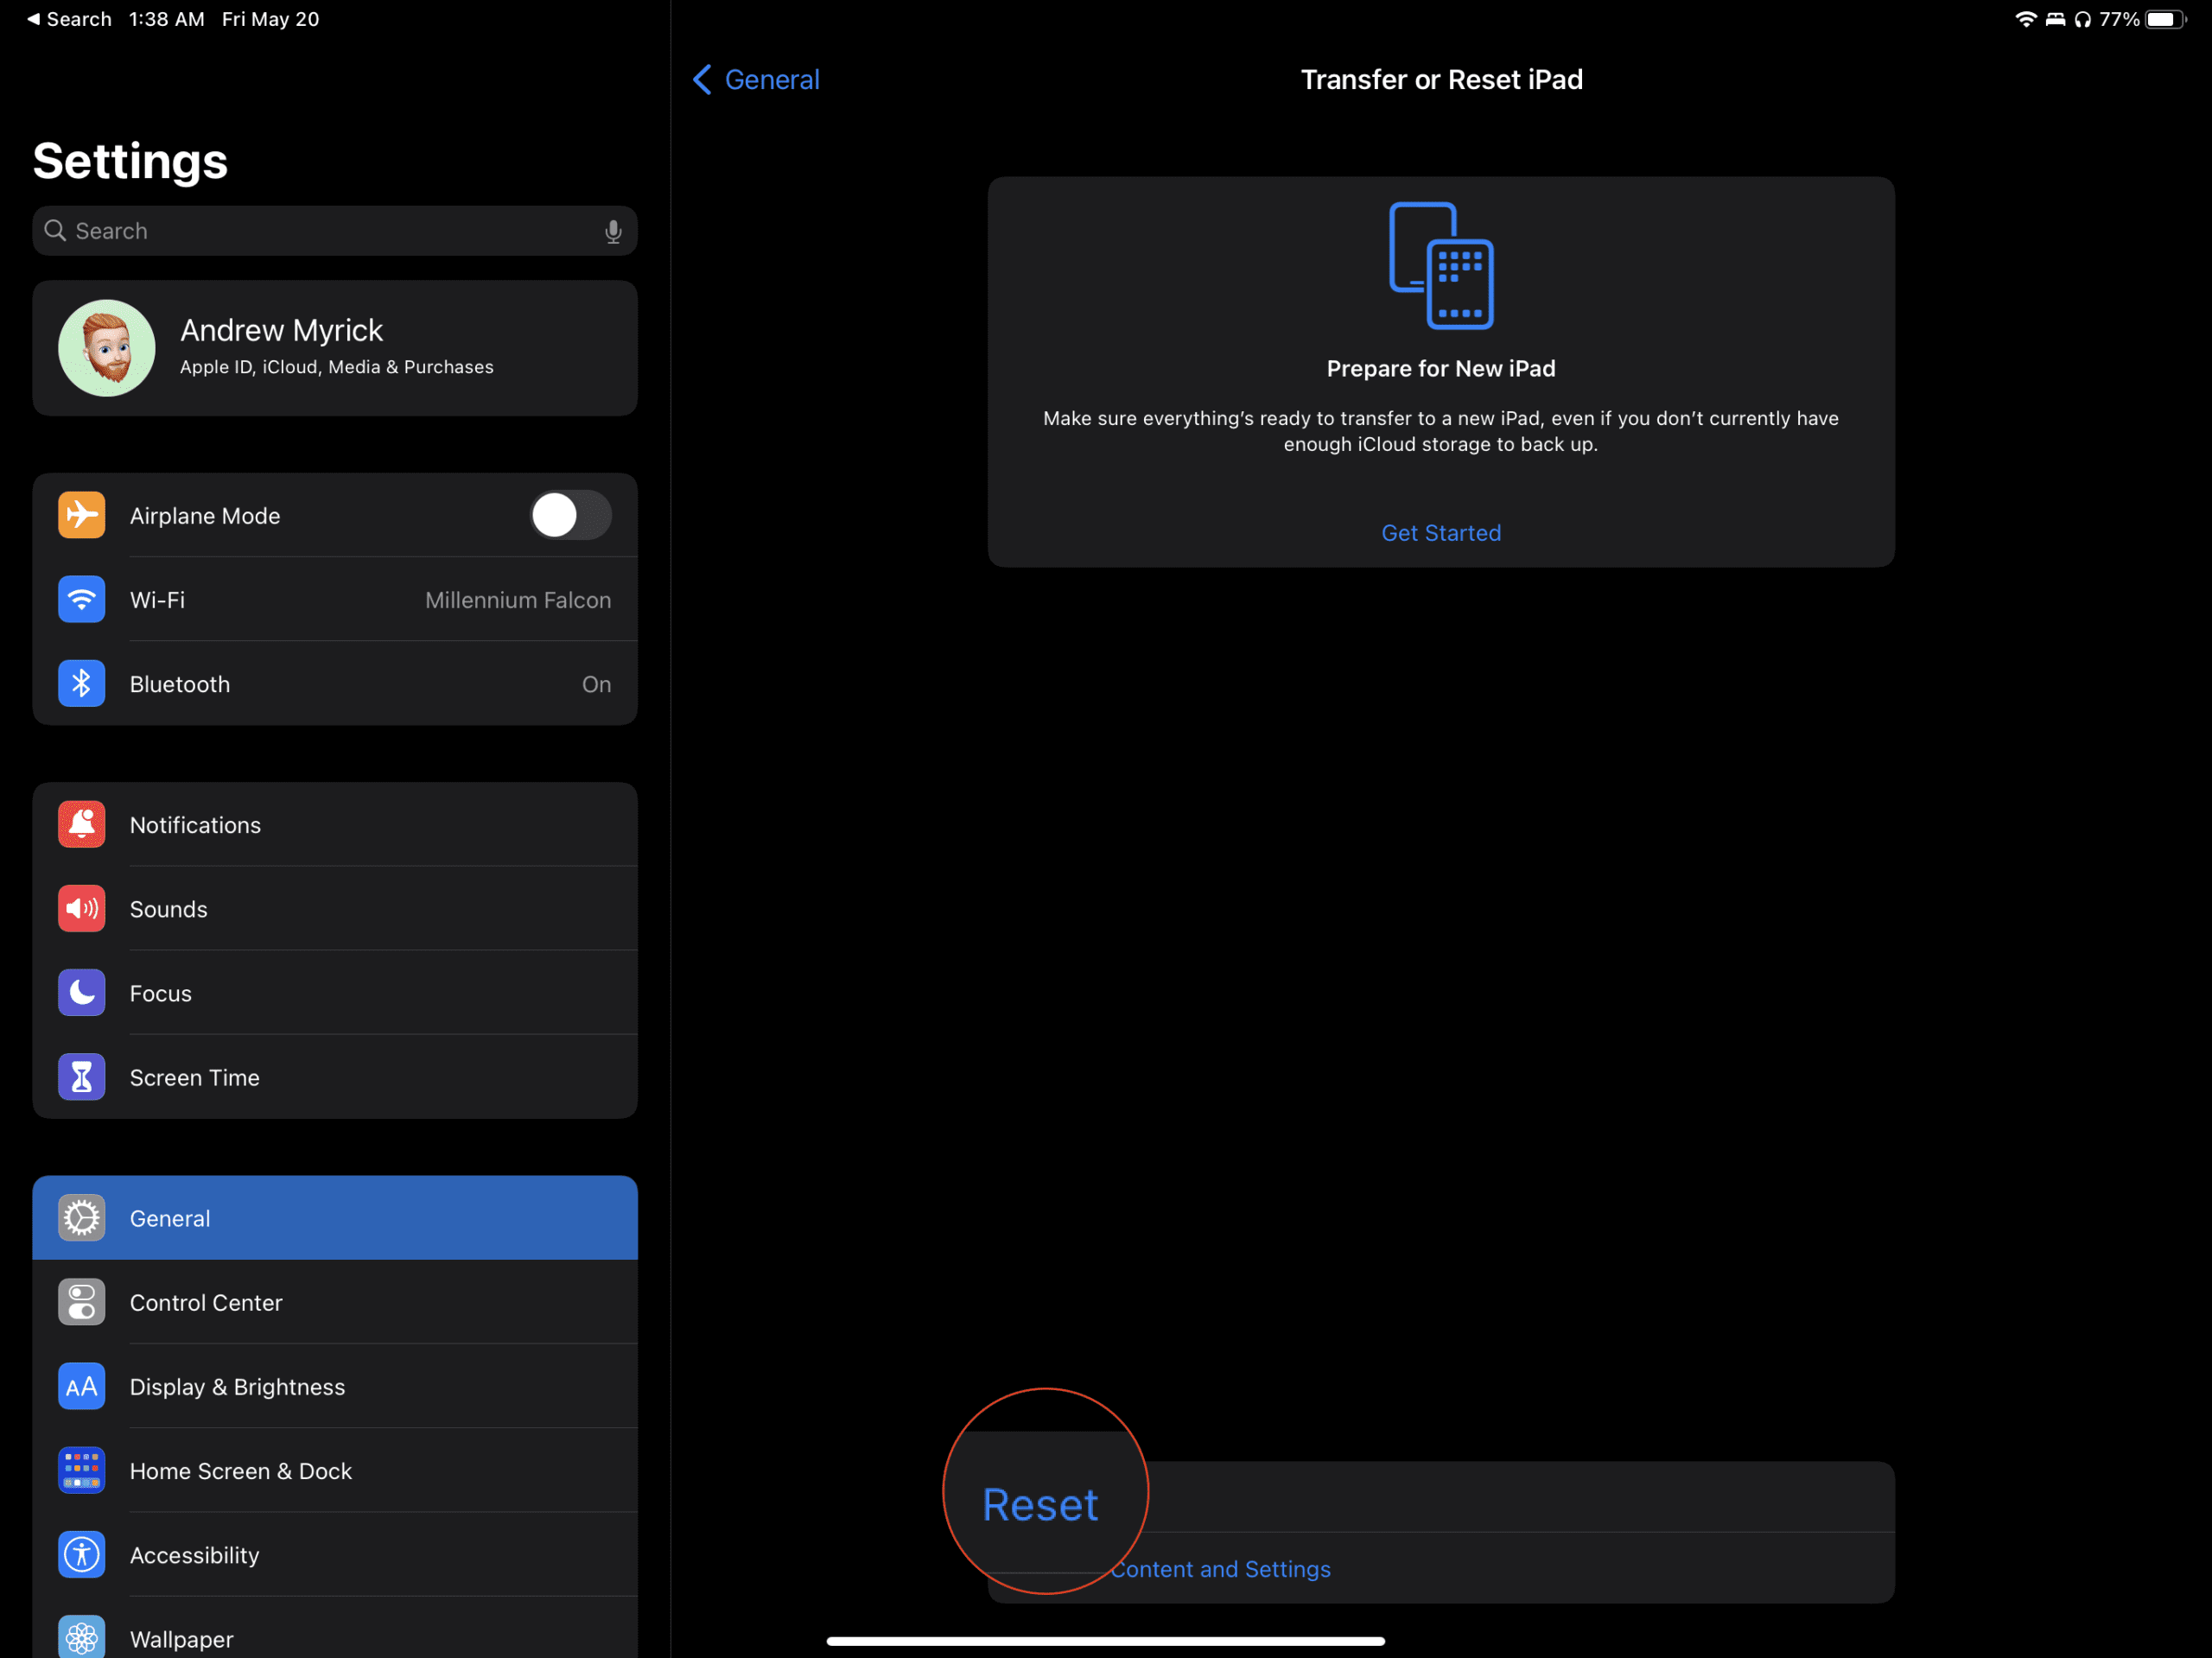Tap the Bluetooth icon

click(81, 683)
